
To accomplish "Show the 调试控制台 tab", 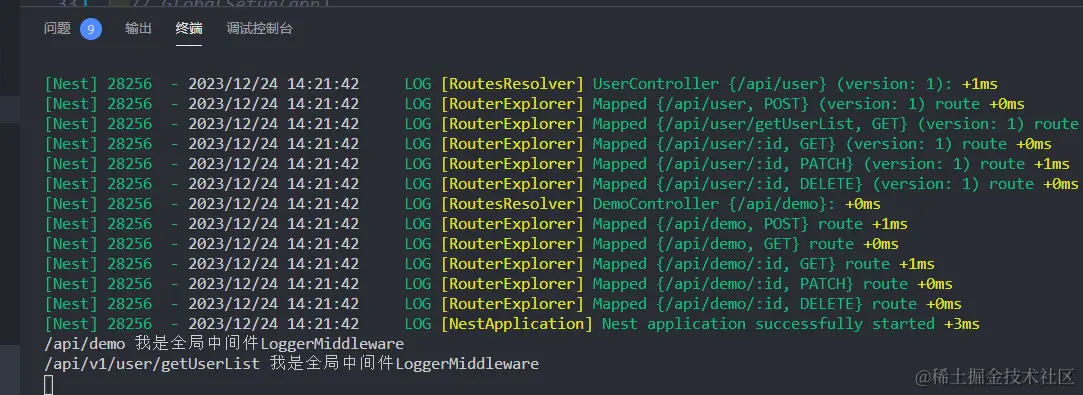I will [x=259, y=28].
